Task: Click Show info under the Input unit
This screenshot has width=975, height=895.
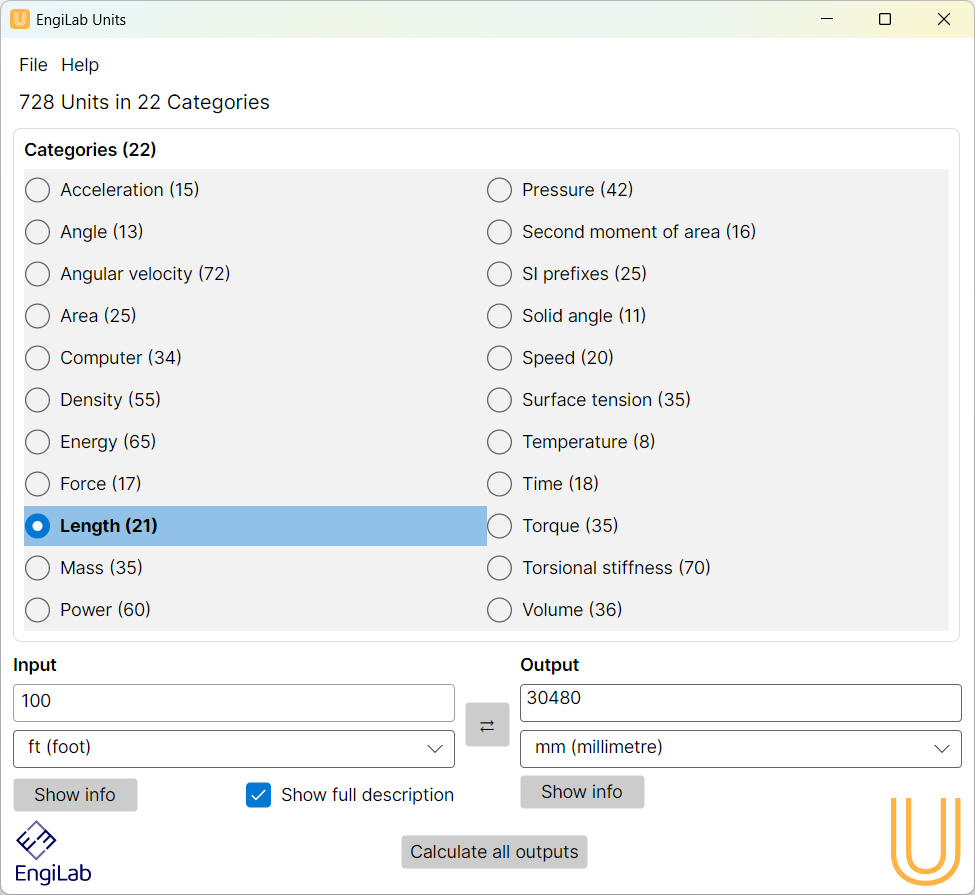Action: 75,795
